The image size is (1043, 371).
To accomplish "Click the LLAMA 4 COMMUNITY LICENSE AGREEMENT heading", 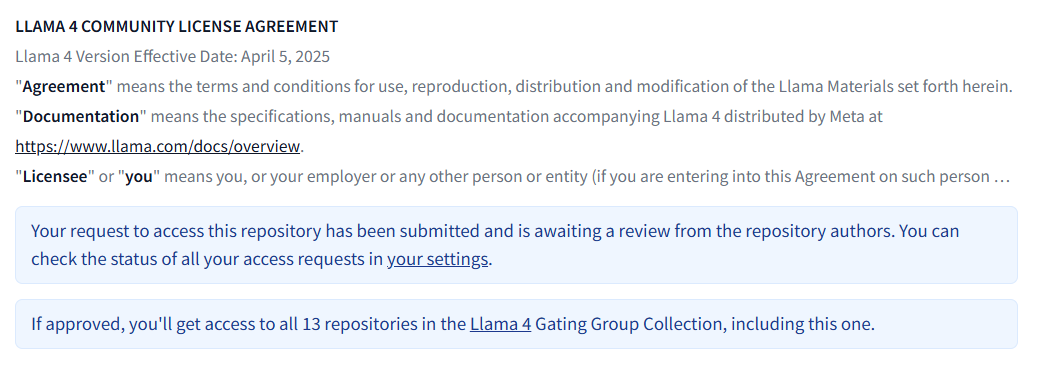I will pyautogui.click(x=177, y=27).
